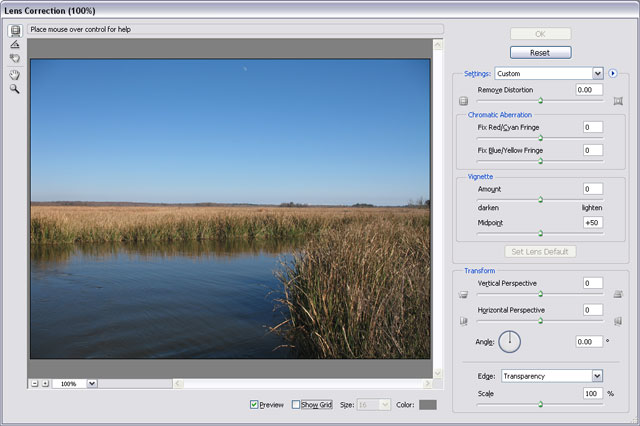Screen dimensions: 640x426
Task: Click the Horizontal Perspective value field
Action: coord(593,310)
